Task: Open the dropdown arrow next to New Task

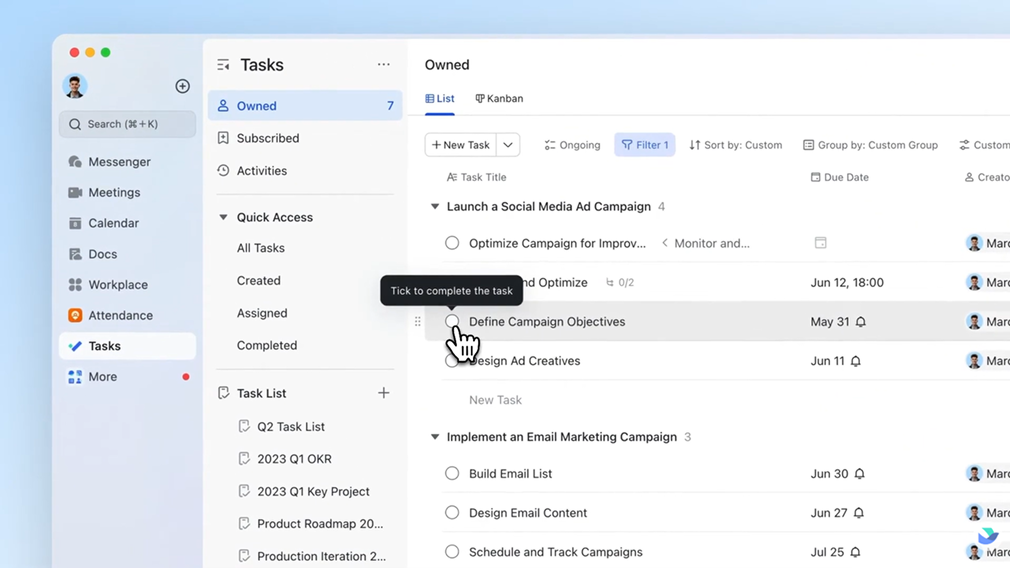Action: (508, 145)
